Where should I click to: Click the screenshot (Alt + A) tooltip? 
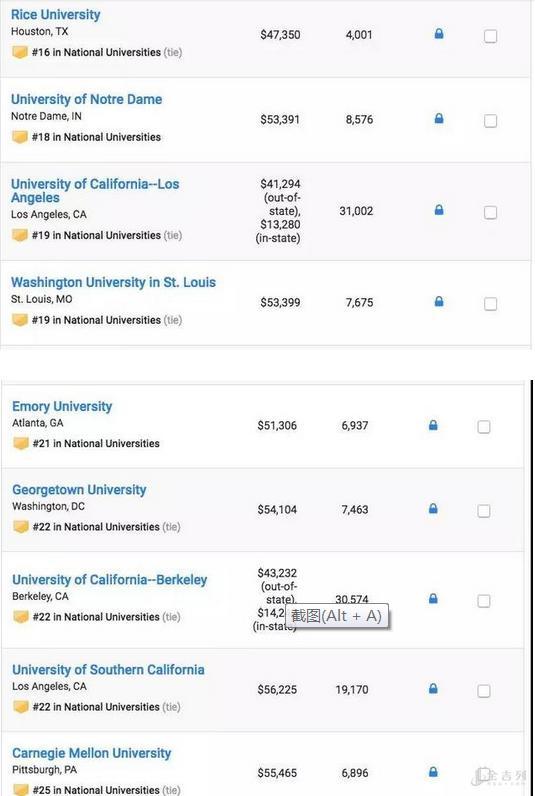(337, 615)
